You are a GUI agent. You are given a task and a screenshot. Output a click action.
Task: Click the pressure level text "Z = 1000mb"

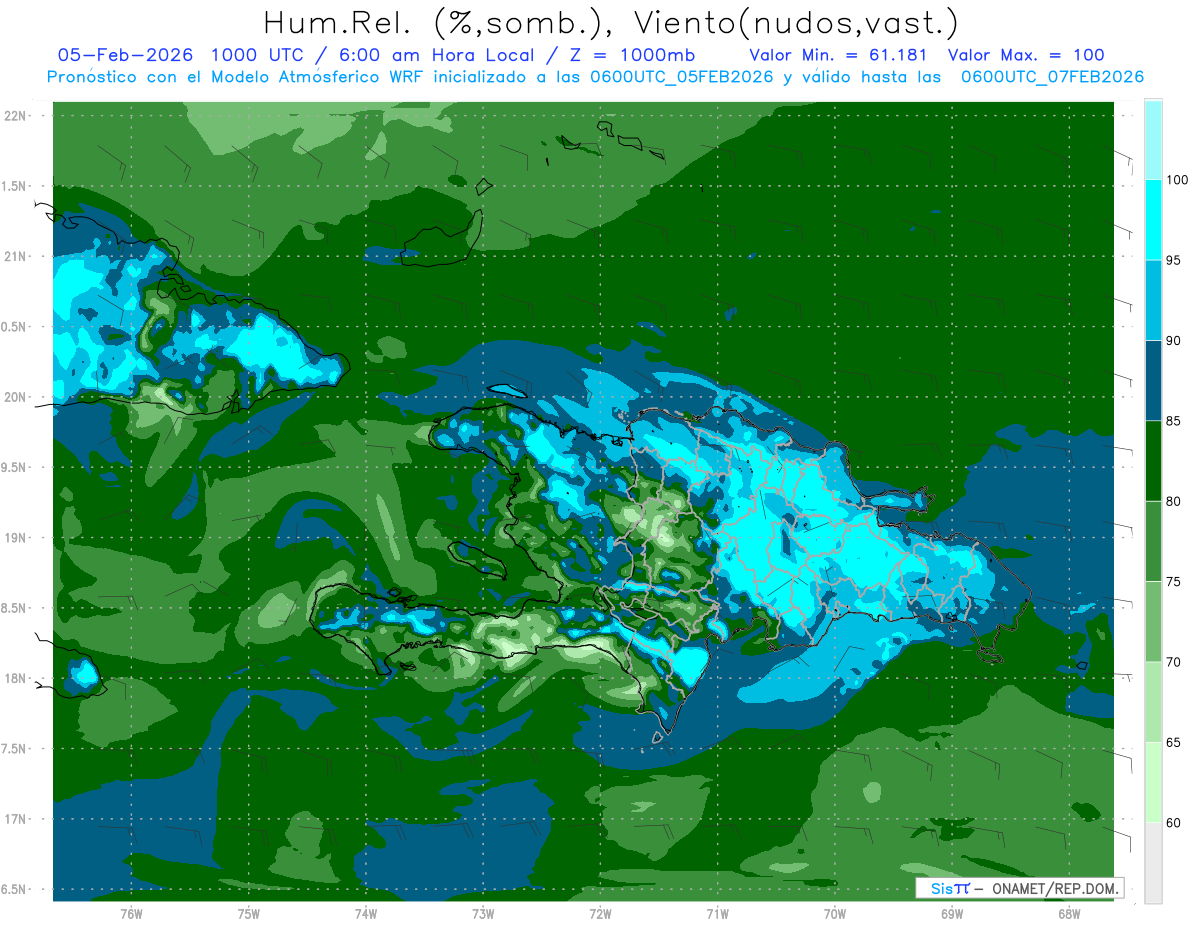pyautogui.click(x=633, y=55)
